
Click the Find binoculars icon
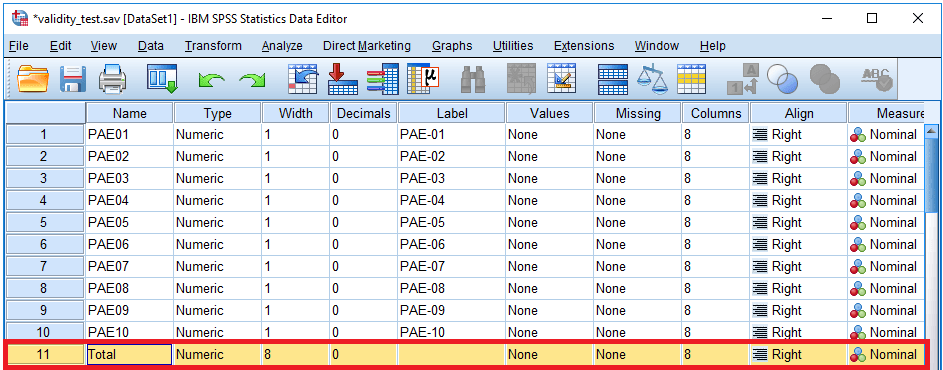(x=473, y=79)
